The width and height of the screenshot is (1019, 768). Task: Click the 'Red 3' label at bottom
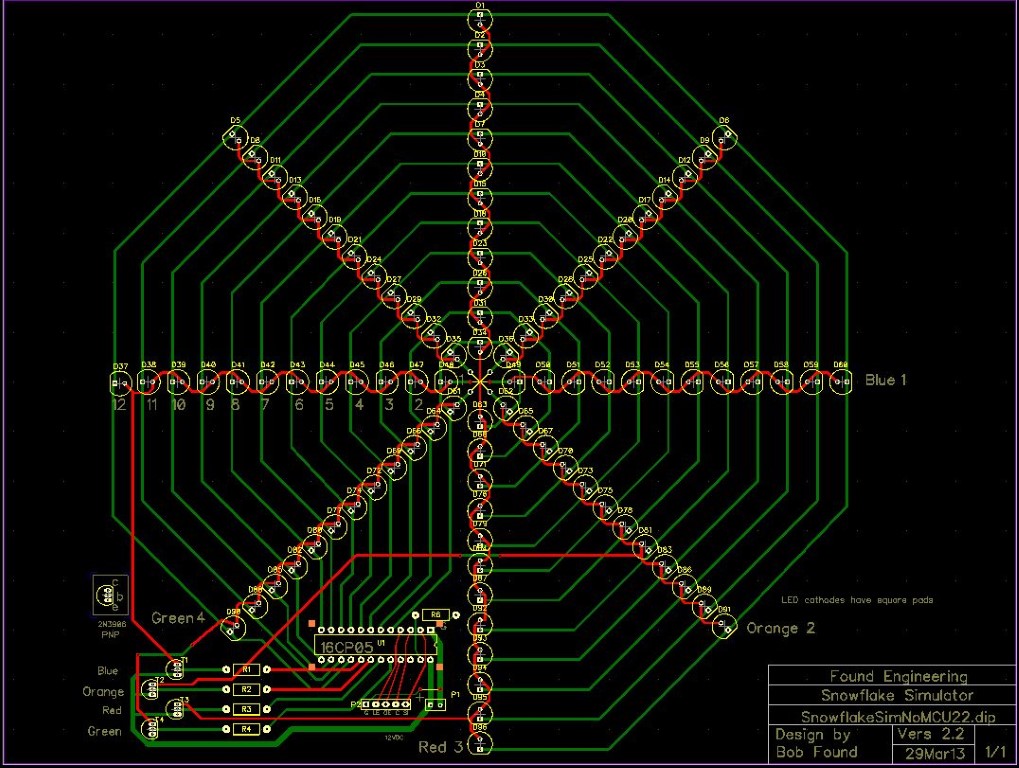tap(441, 747)
